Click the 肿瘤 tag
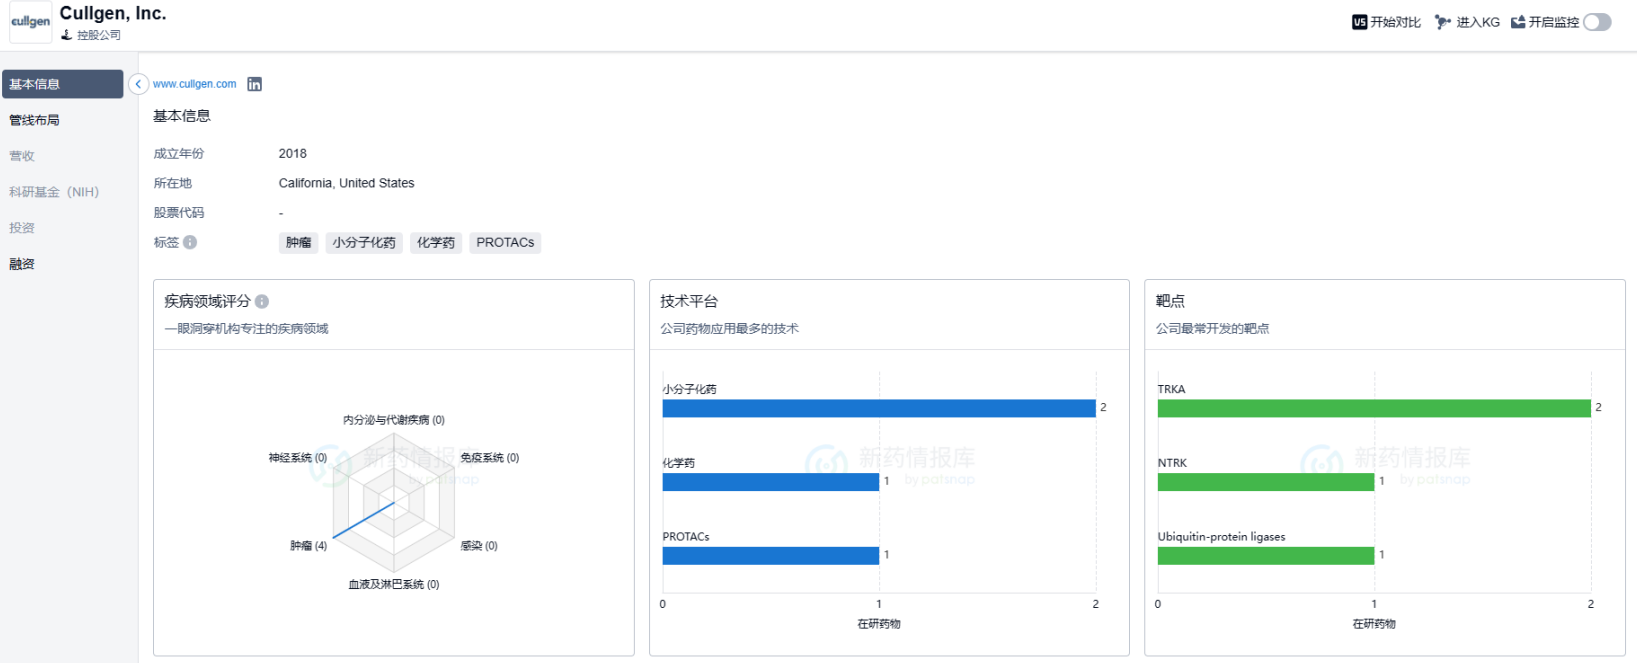This screenshot has width=1637, height=663. pos(298,243)
